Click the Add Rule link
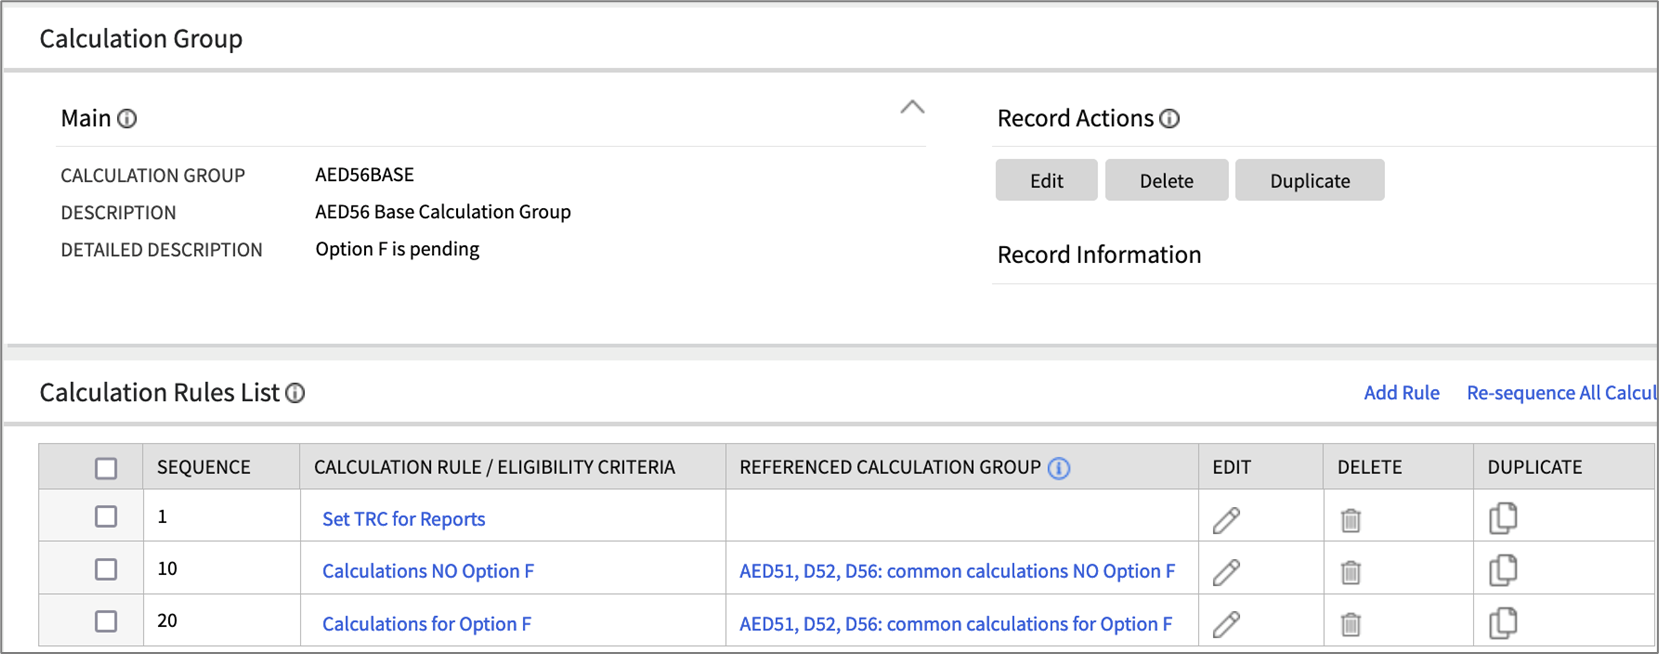 [x=1401, y=393]
